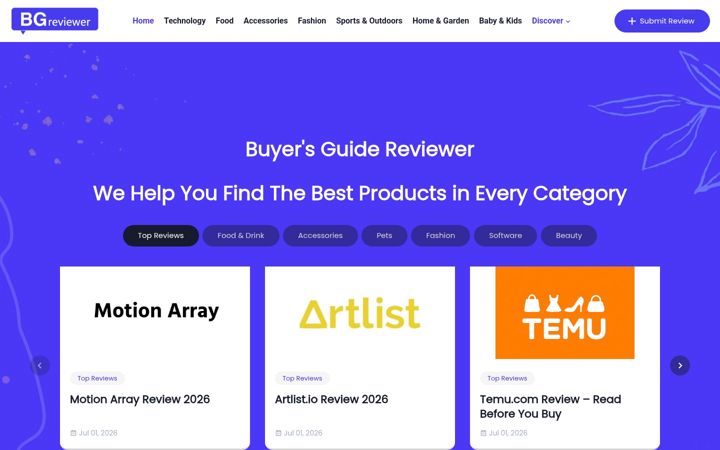Open Temu.com Review – Read Before You Buy
720x450 pixels.
point(551,406)
